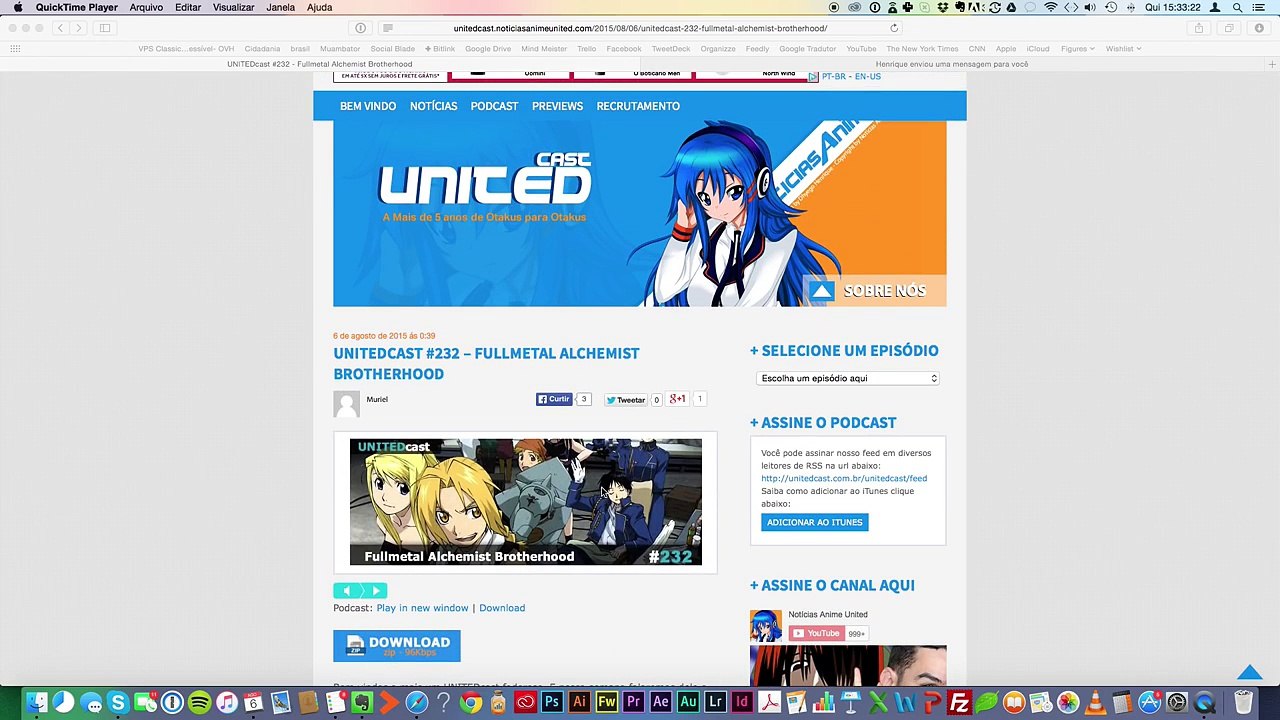
Task: Click the Safari URL address field
Action: 640,28
